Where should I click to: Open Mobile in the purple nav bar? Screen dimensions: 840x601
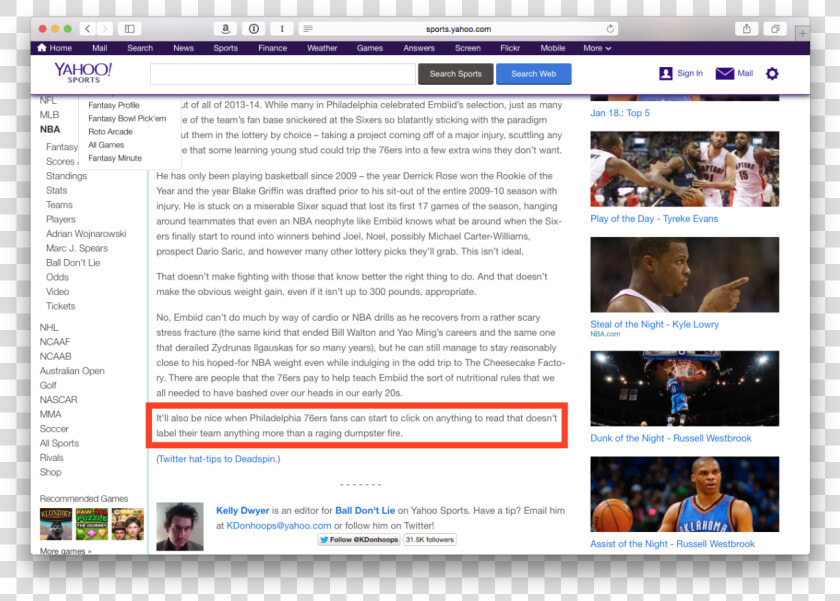coord(553,48)
